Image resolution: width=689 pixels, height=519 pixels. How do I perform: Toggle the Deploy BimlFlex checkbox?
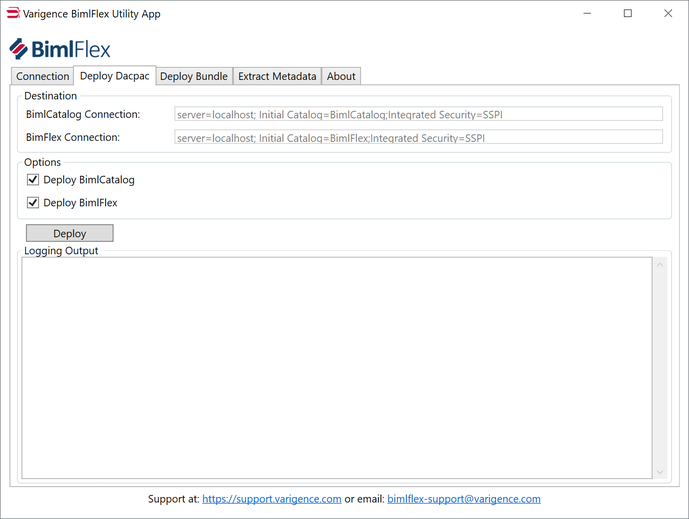tap(33, 202)
